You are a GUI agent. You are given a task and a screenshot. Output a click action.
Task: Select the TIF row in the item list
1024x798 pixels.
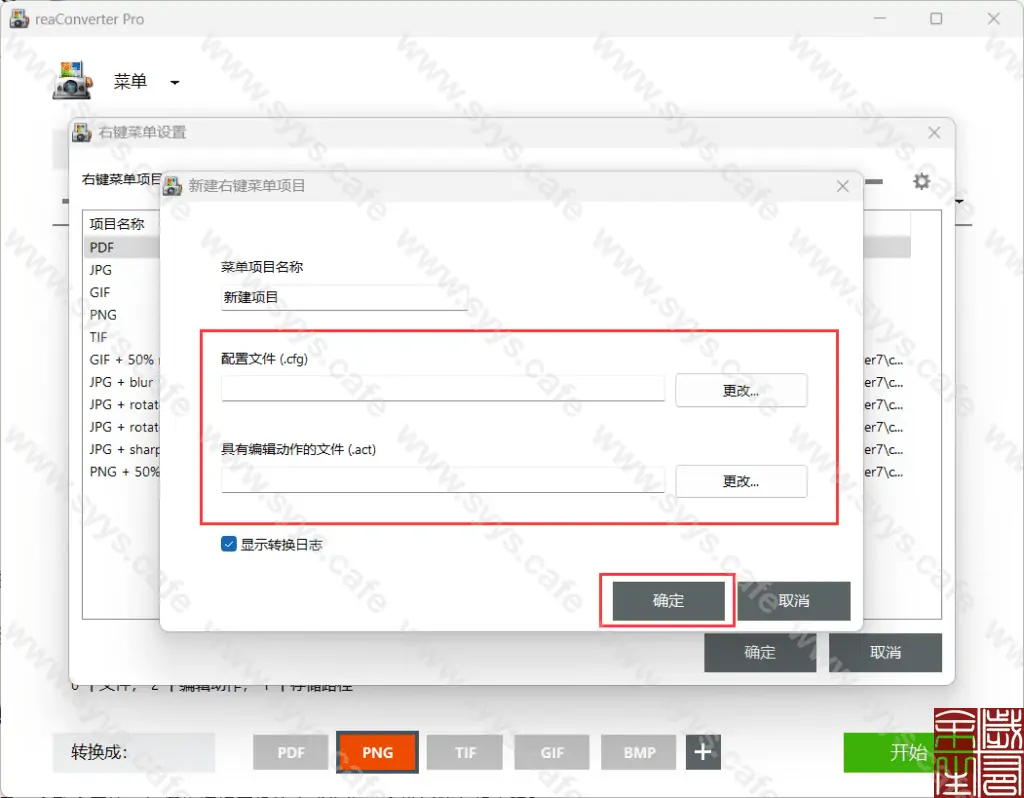click(121, 337)
